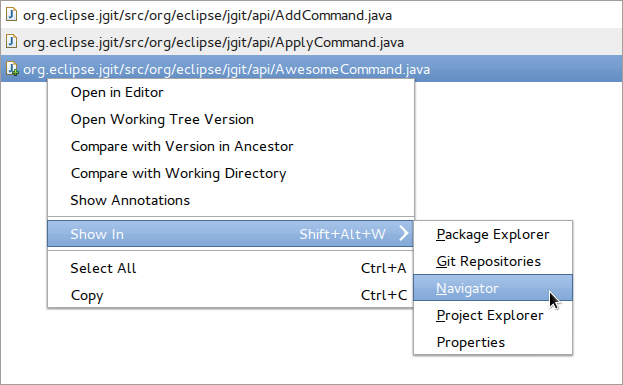Show file in Navigator view
The height and width of the screenshot is (385, 623).
tap(493, 288)
